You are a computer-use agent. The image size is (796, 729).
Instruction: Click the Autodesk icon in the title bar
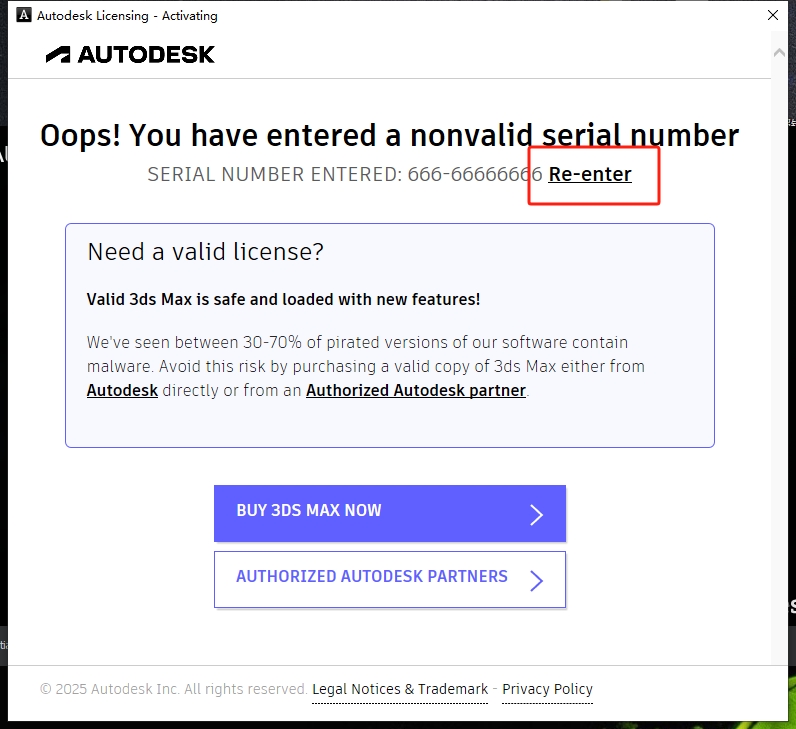24,15
